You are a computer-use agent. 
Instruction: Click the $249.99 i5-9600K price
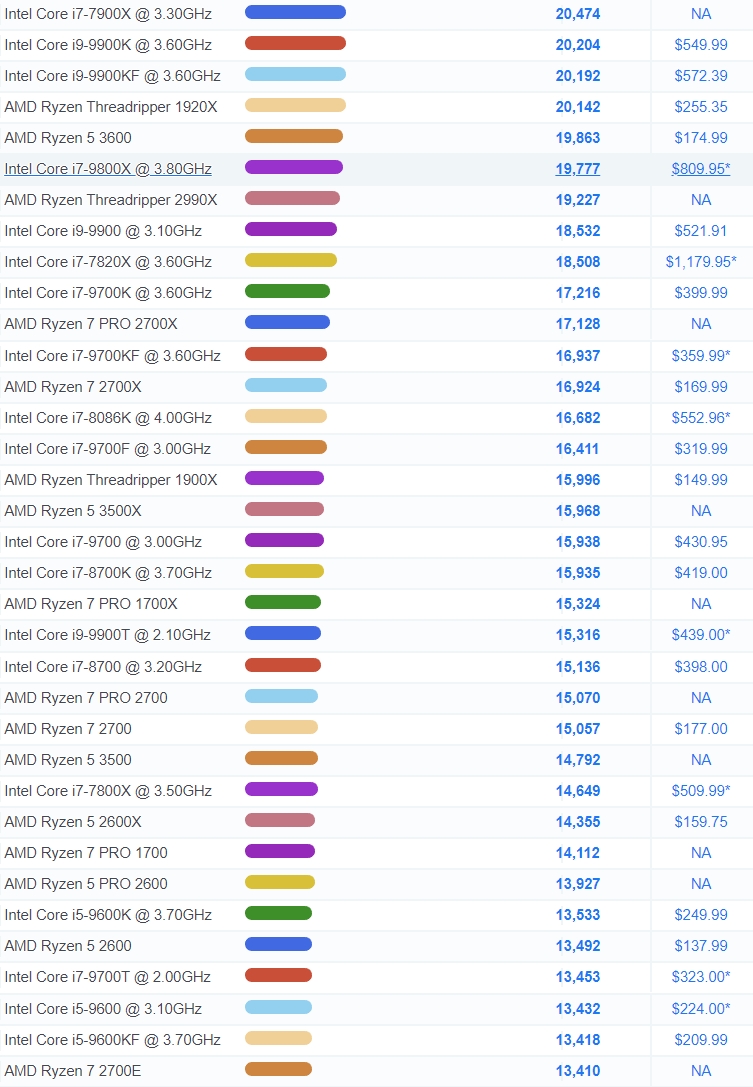pyautogui.click(x=700, y=915)
